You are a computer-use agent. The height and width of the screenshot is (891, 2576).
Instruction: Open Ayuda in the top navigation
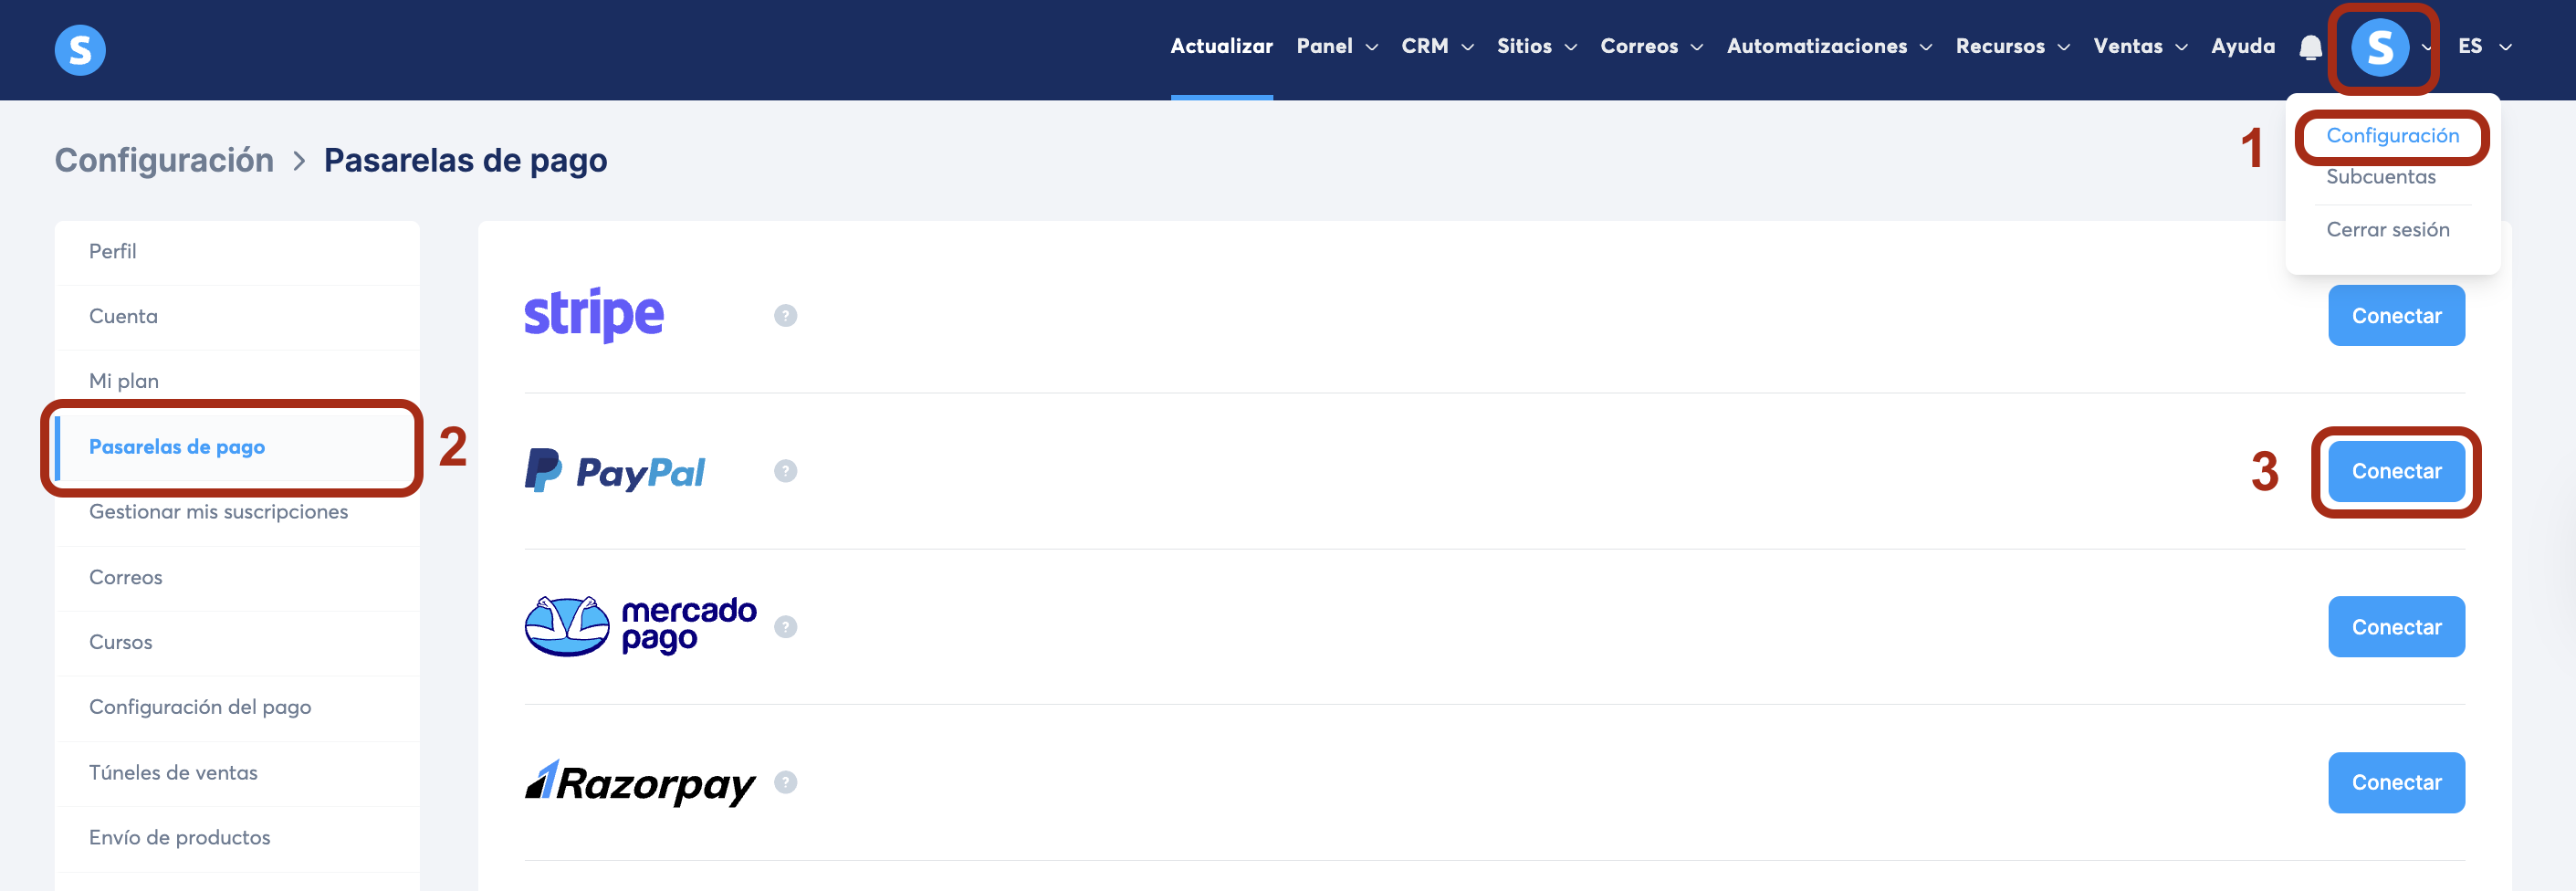point(2243,46)
